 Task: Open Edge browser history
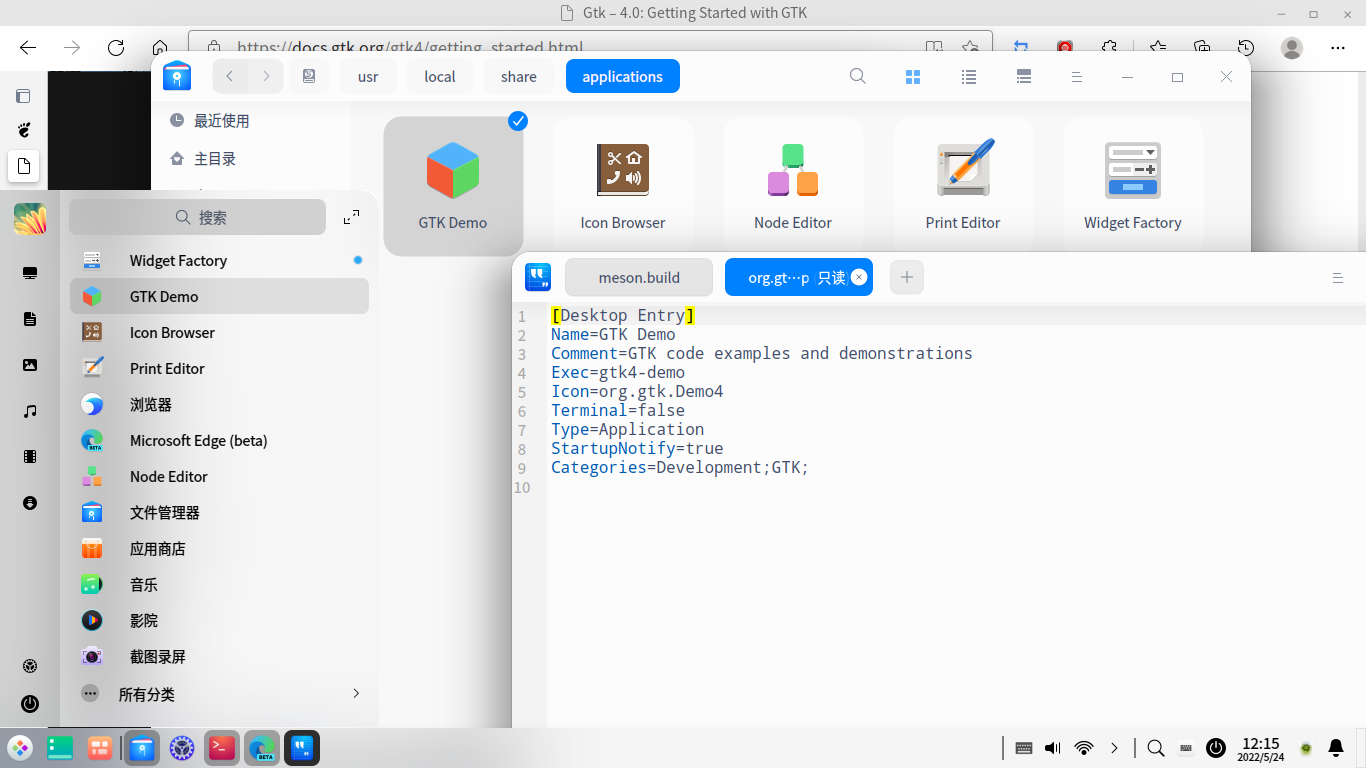(x=1246, y=48)
